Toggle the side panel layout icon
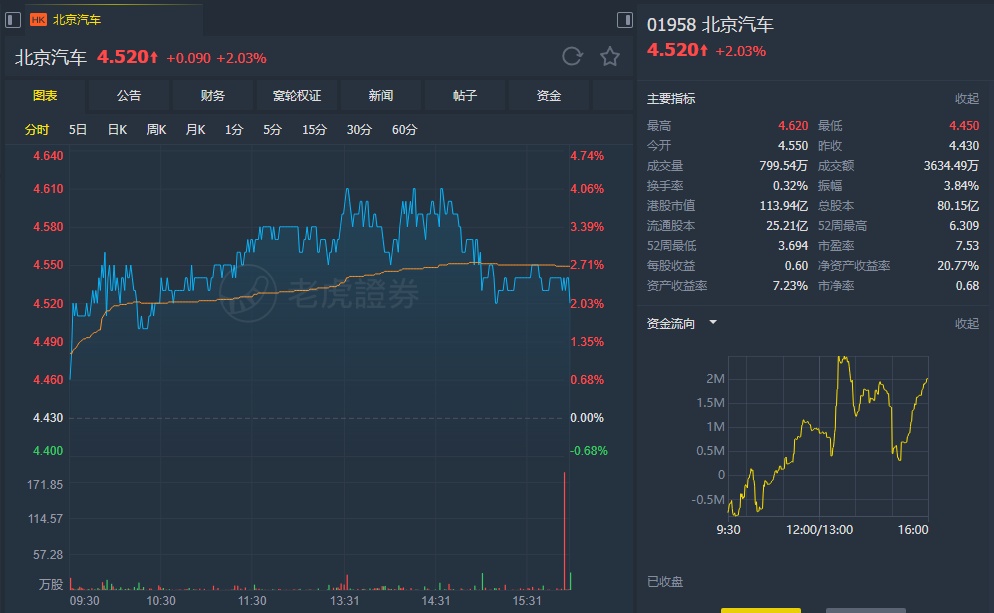The image size is (994, 613). click(625, 19)
